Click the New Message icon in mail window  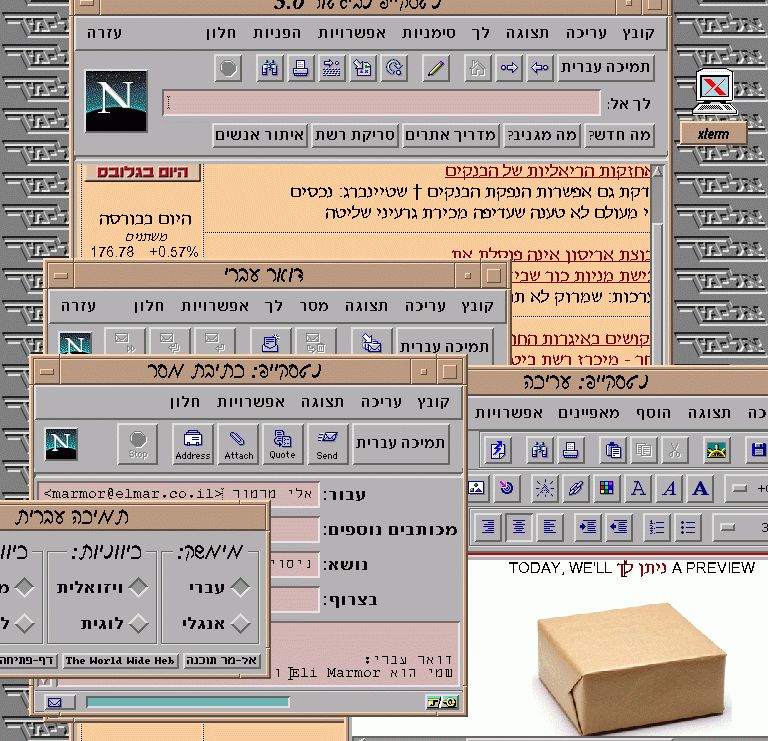(270, 342)
